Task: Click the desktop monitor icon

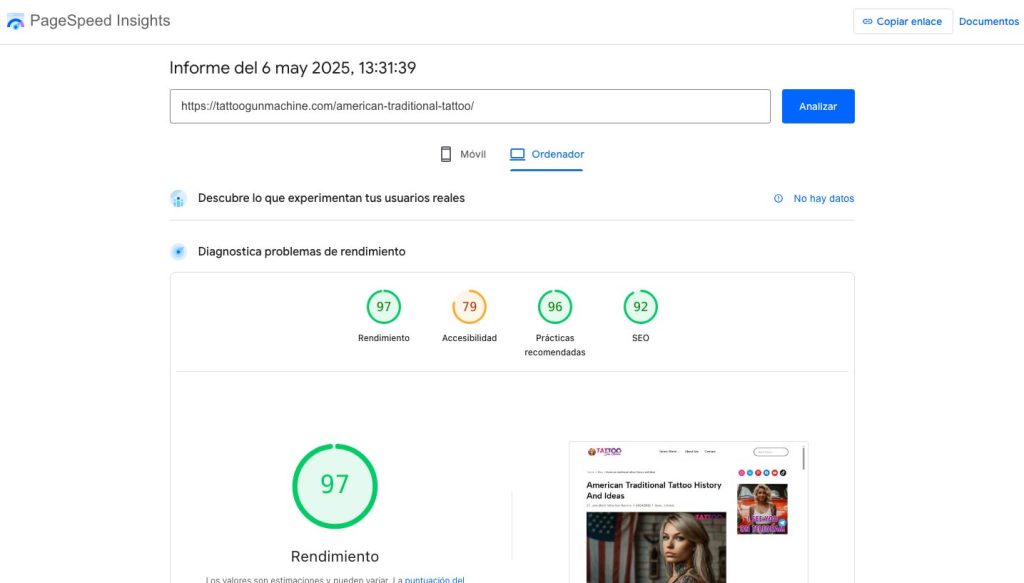Action: click(517, 154)
